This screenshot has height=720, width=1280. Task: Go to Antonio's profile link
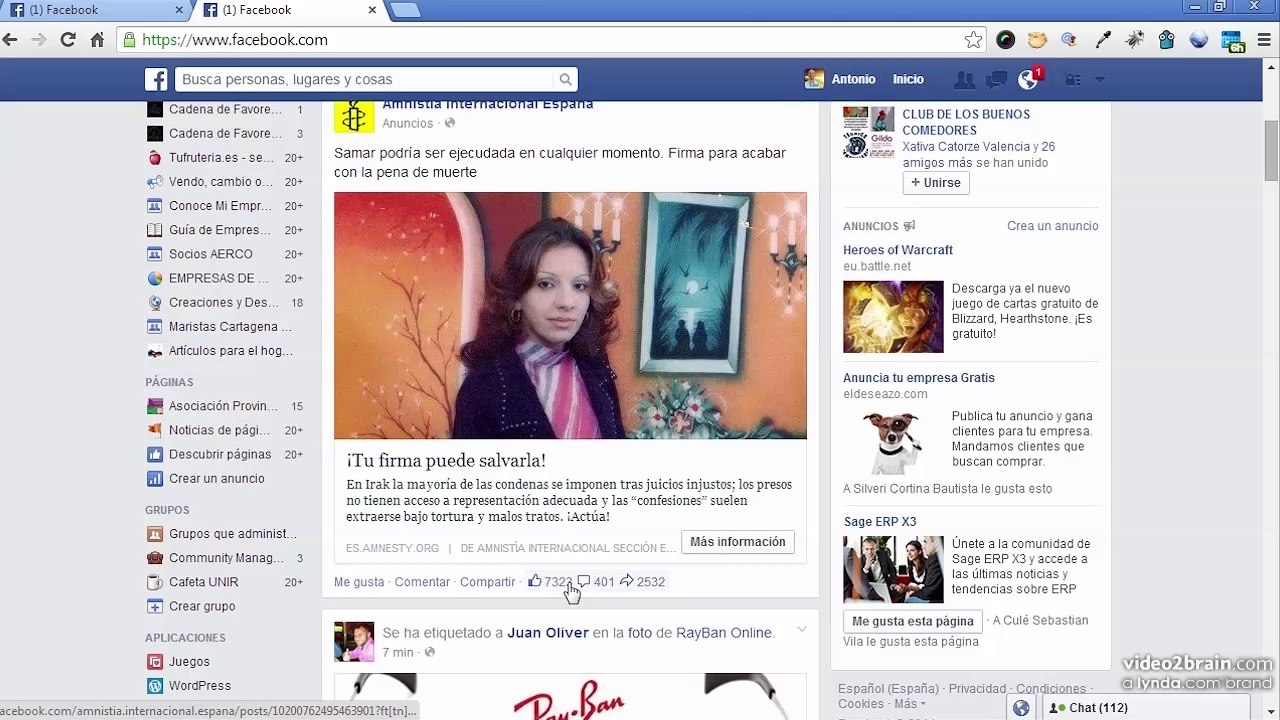tap(853, 79)
